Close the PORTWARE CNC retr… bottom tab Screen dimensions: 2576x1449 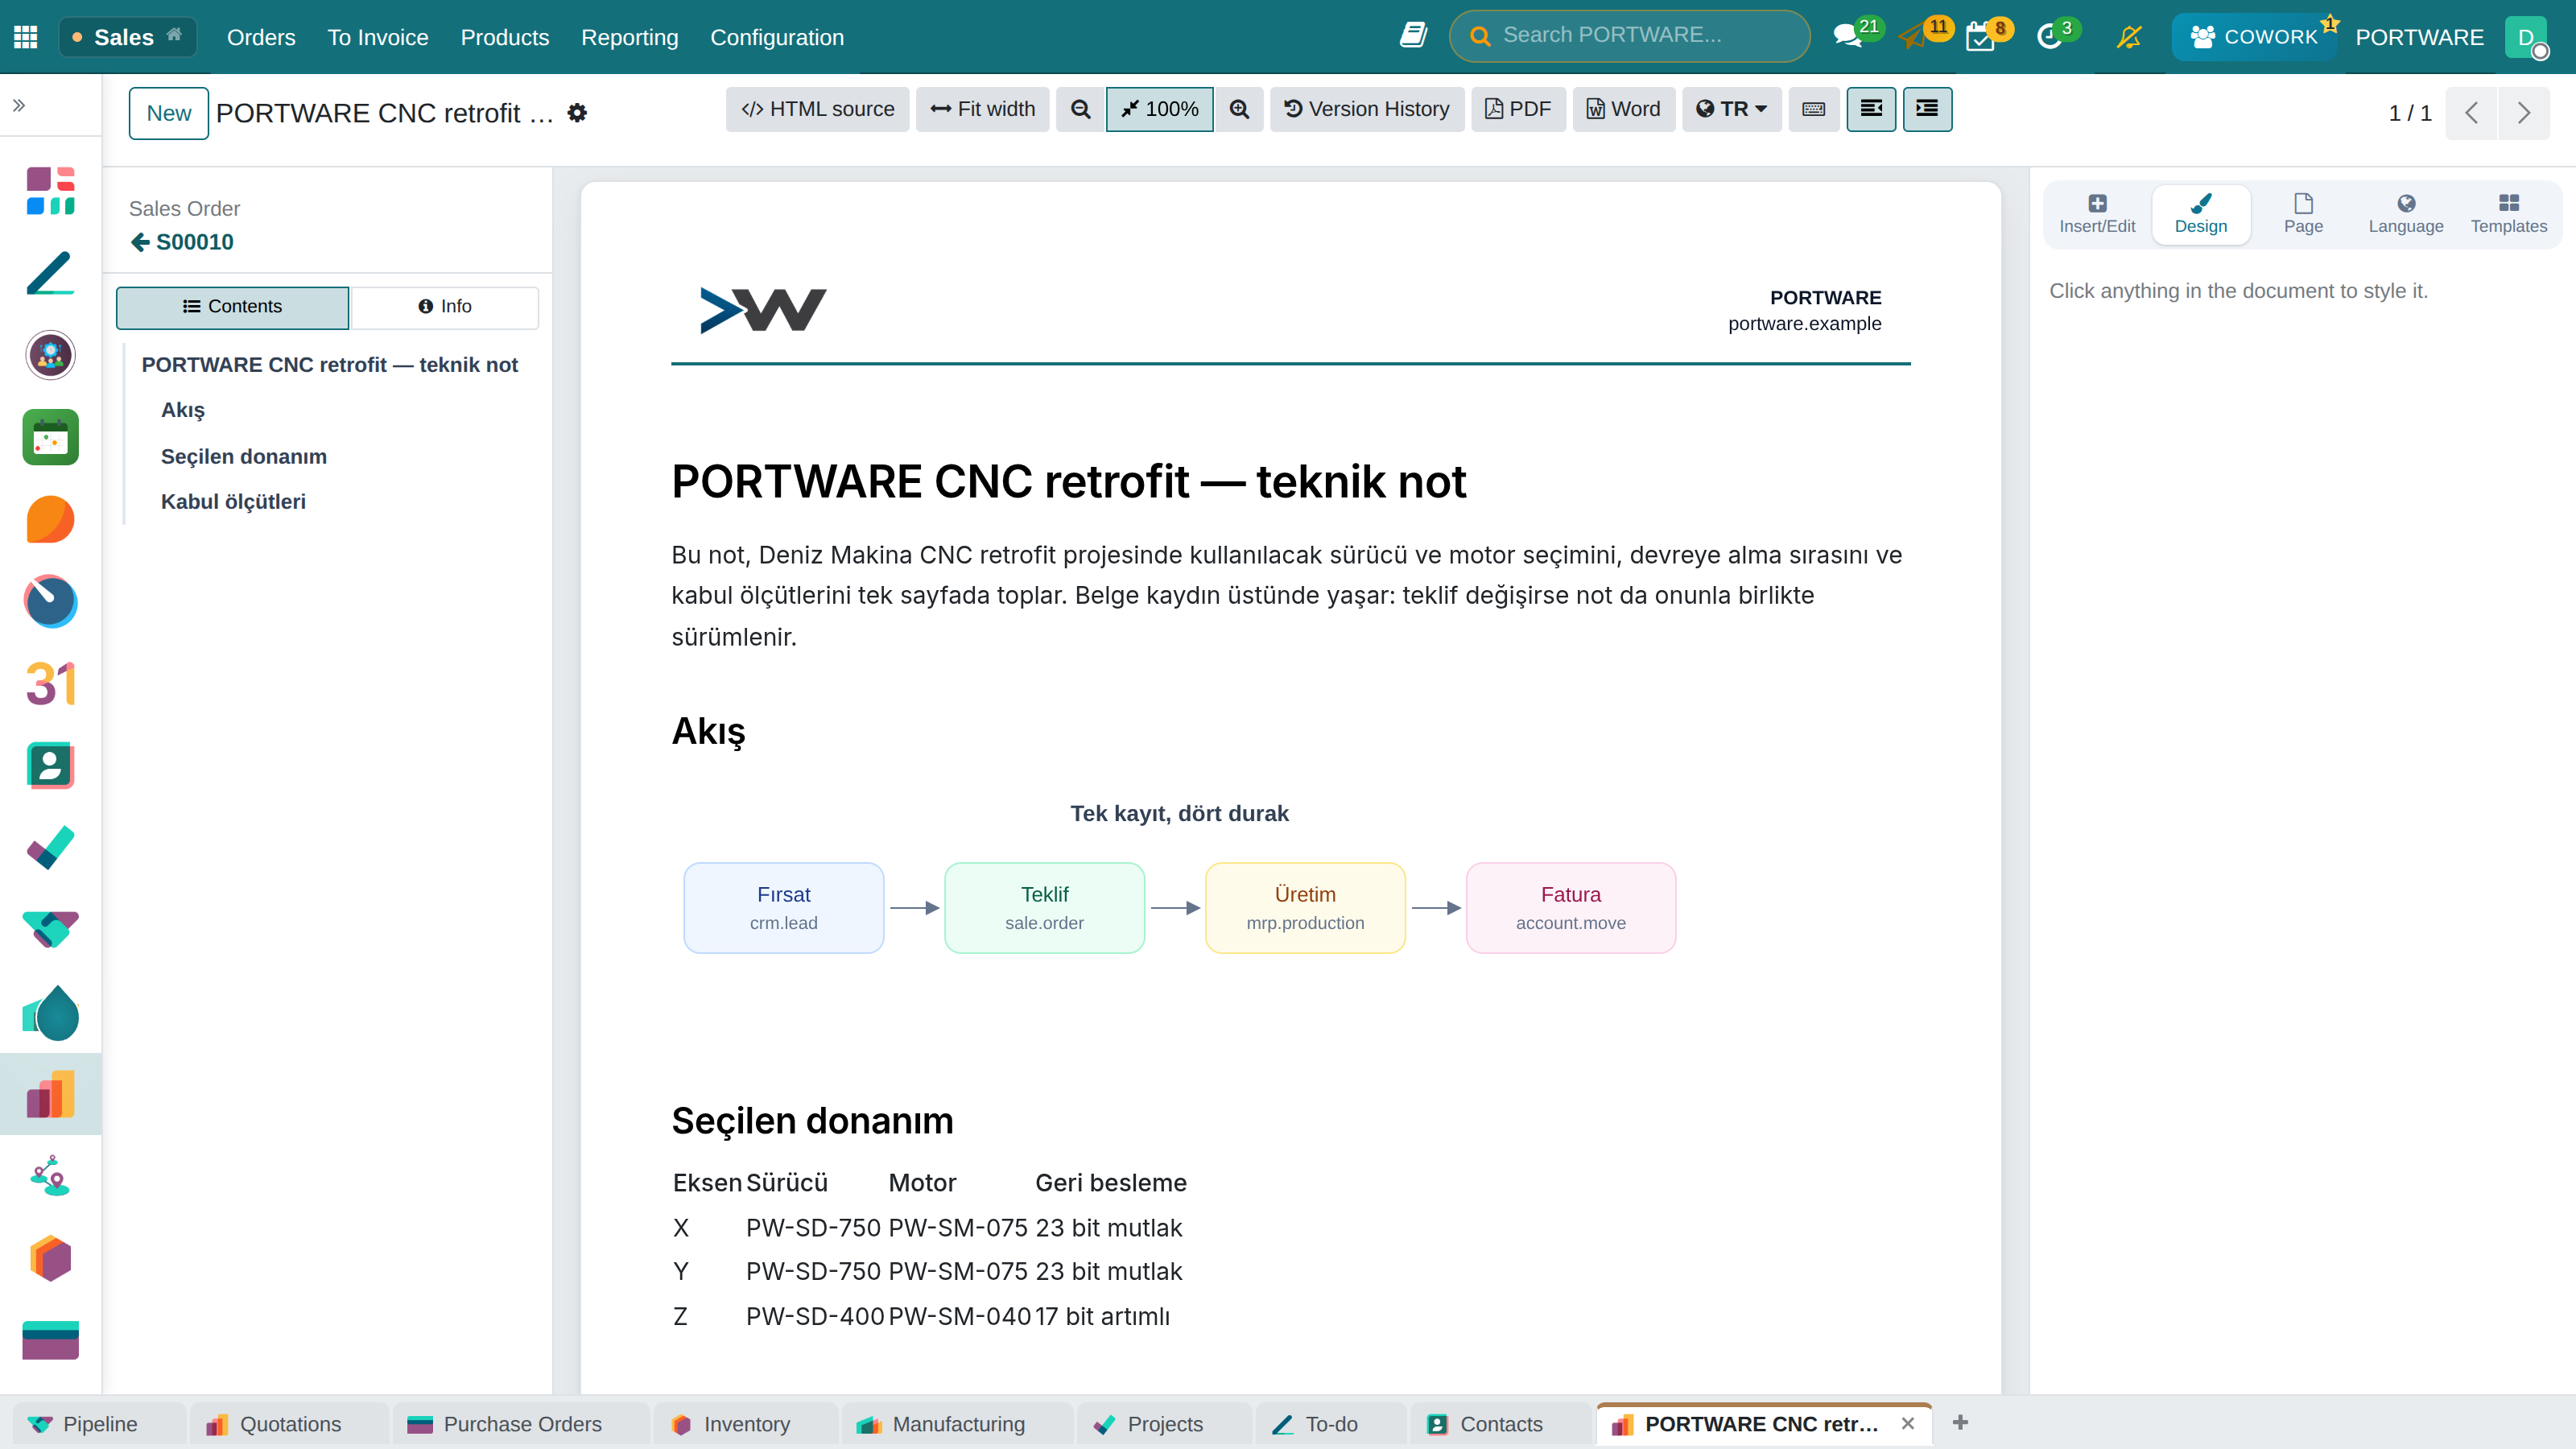1908,1424
